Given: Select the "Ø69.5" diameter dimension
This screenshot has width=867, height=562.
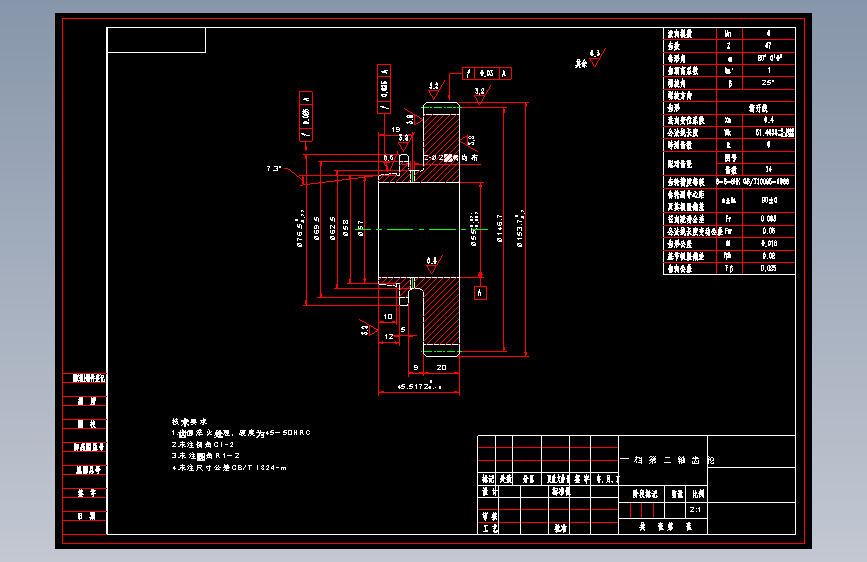Looking at the screenshot, I should tap(317, 228).
